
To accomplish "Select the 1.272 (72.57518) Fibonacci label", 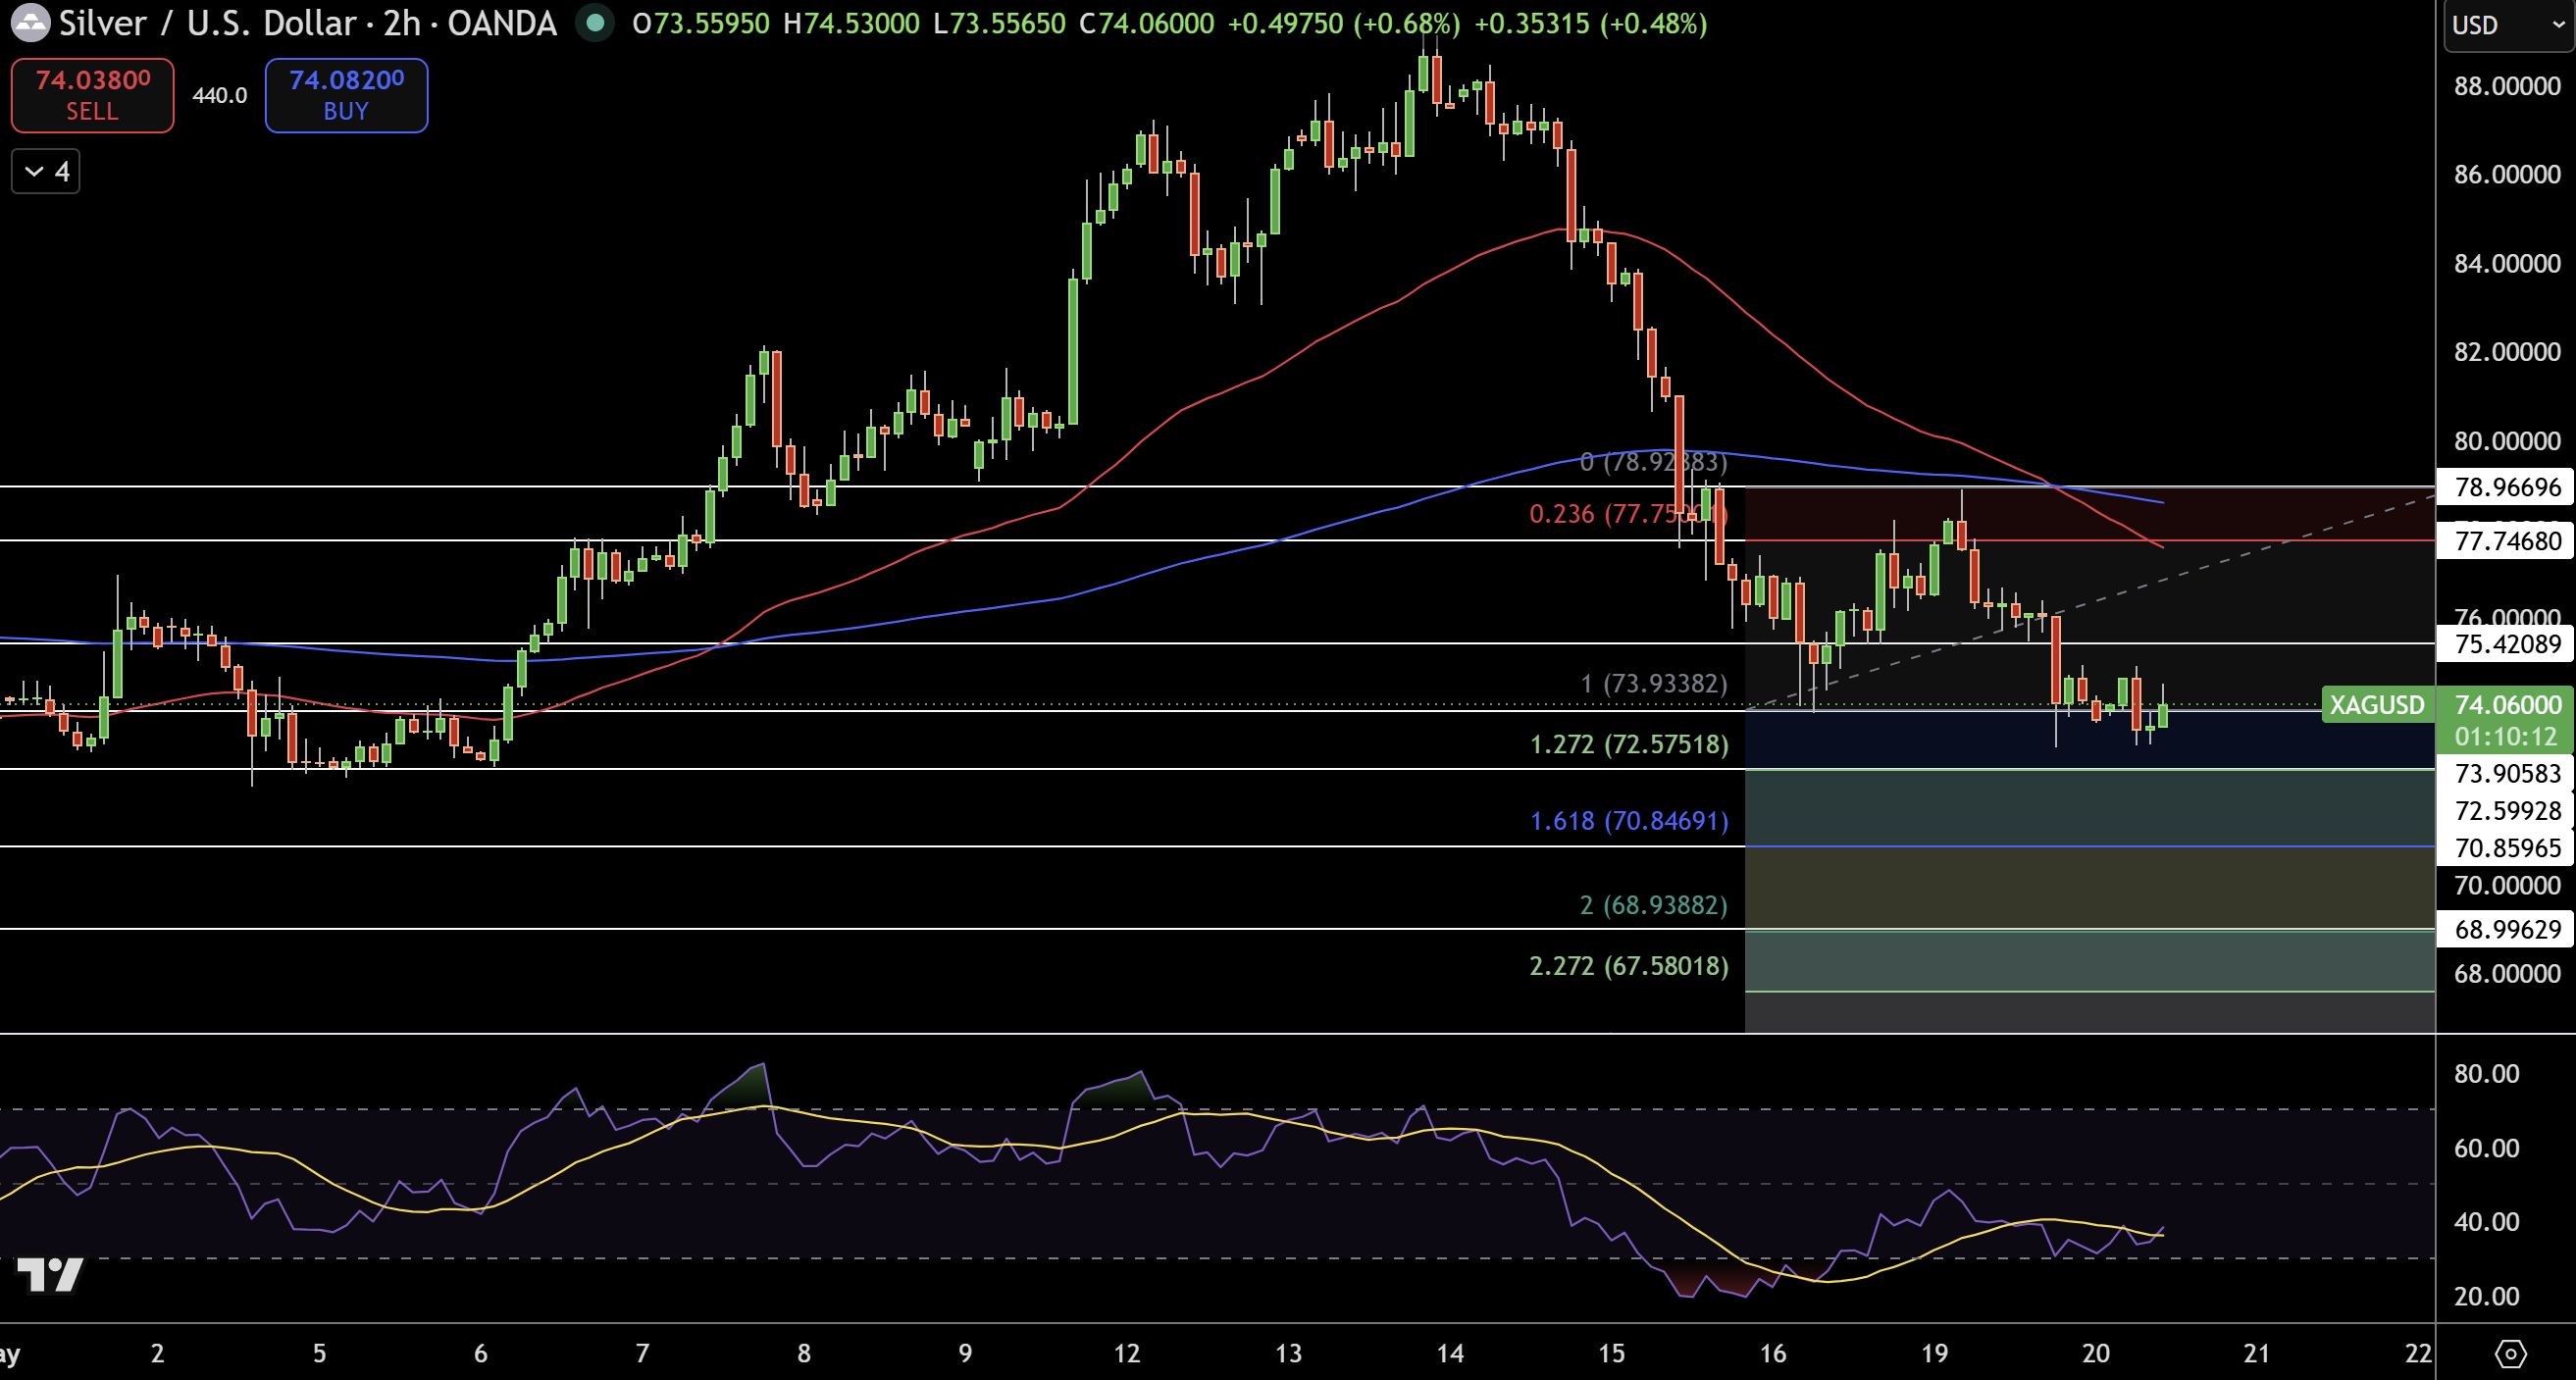I will click(1629, 744).
